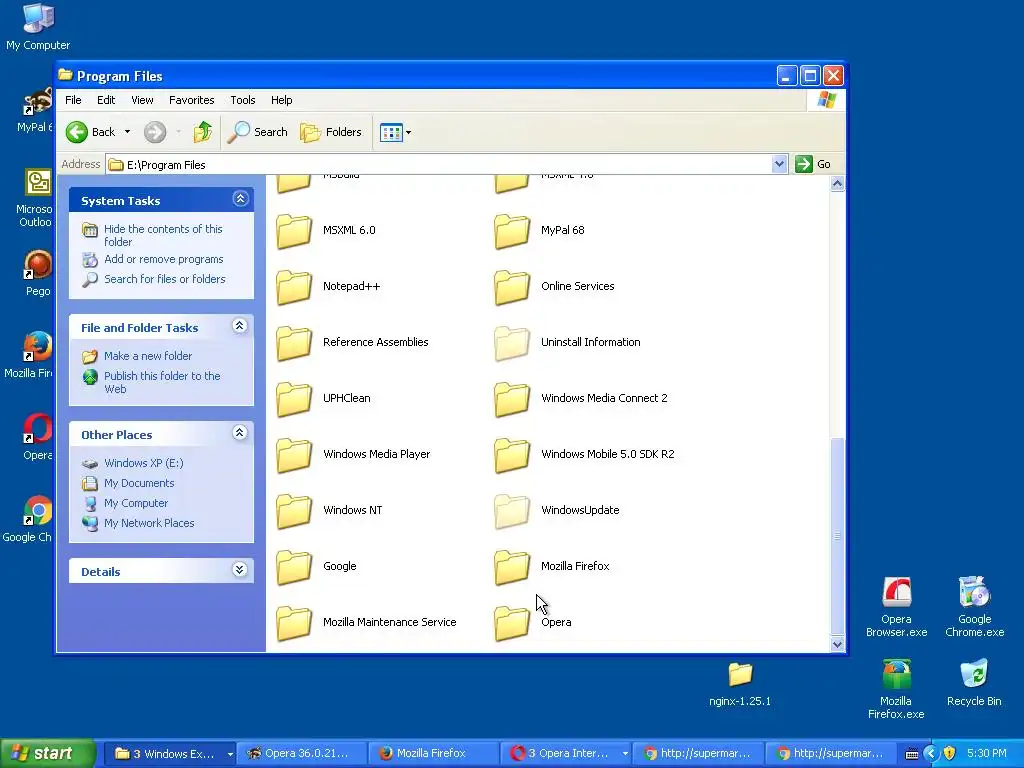Viewport: 1024px width, 768px height.
Task: Select Mozilla Firefox.exe desktop icon
Action: [x=896, y=689]
